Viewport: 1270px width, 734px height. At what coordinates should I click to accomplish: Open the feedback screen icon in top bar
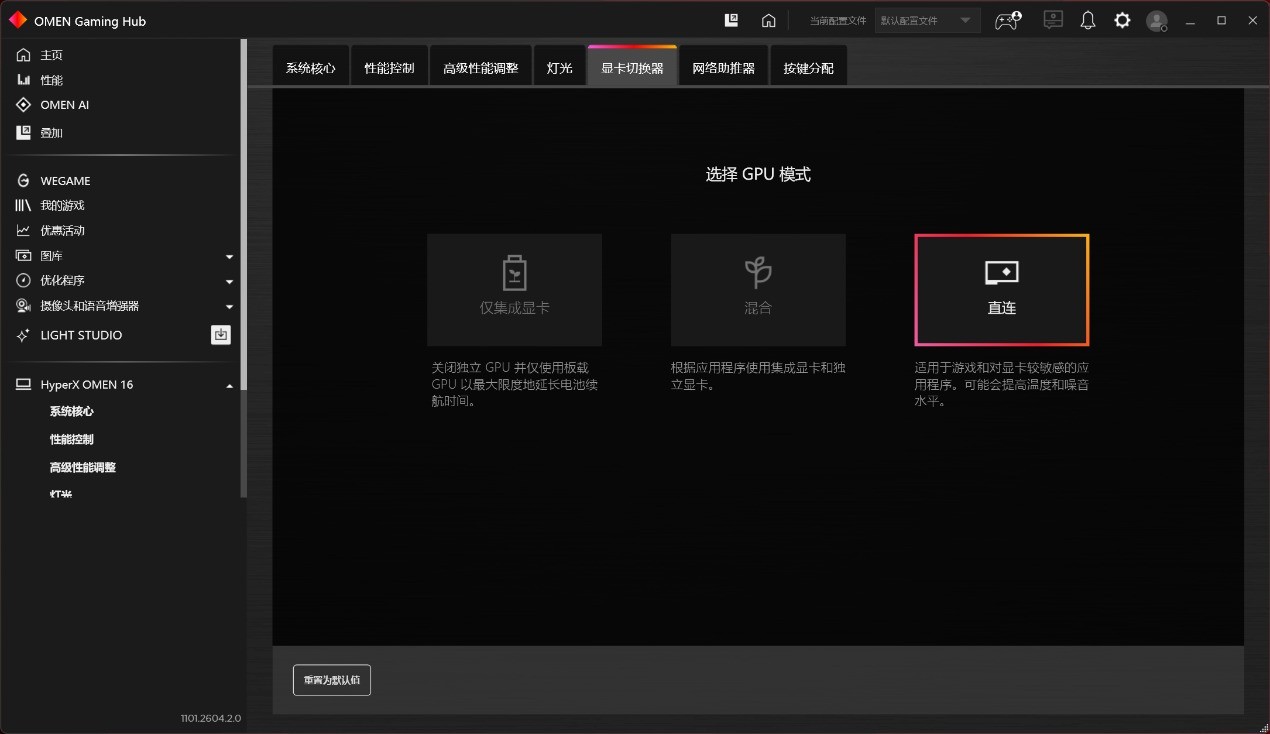coord(1053,20)
